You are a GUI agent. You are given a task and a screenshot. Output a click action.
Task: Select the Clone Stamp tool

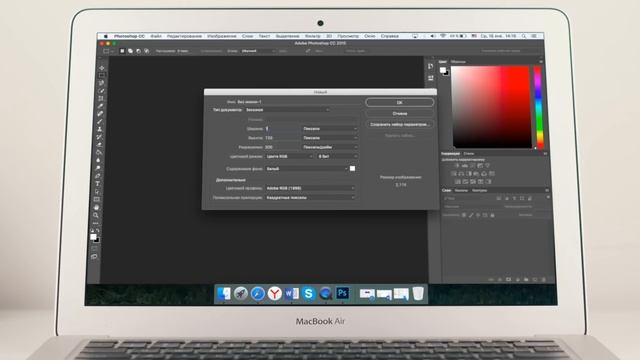point(100,129)
